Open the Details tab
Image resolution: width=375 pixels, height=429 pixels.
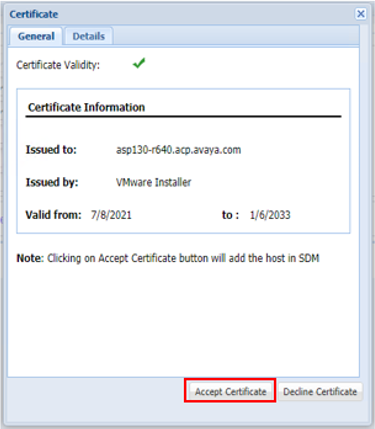(89, 36)
